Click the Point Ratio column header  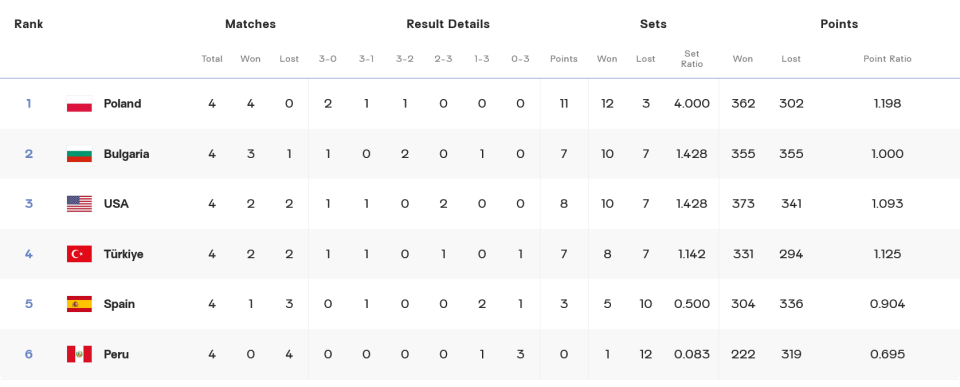888,59
